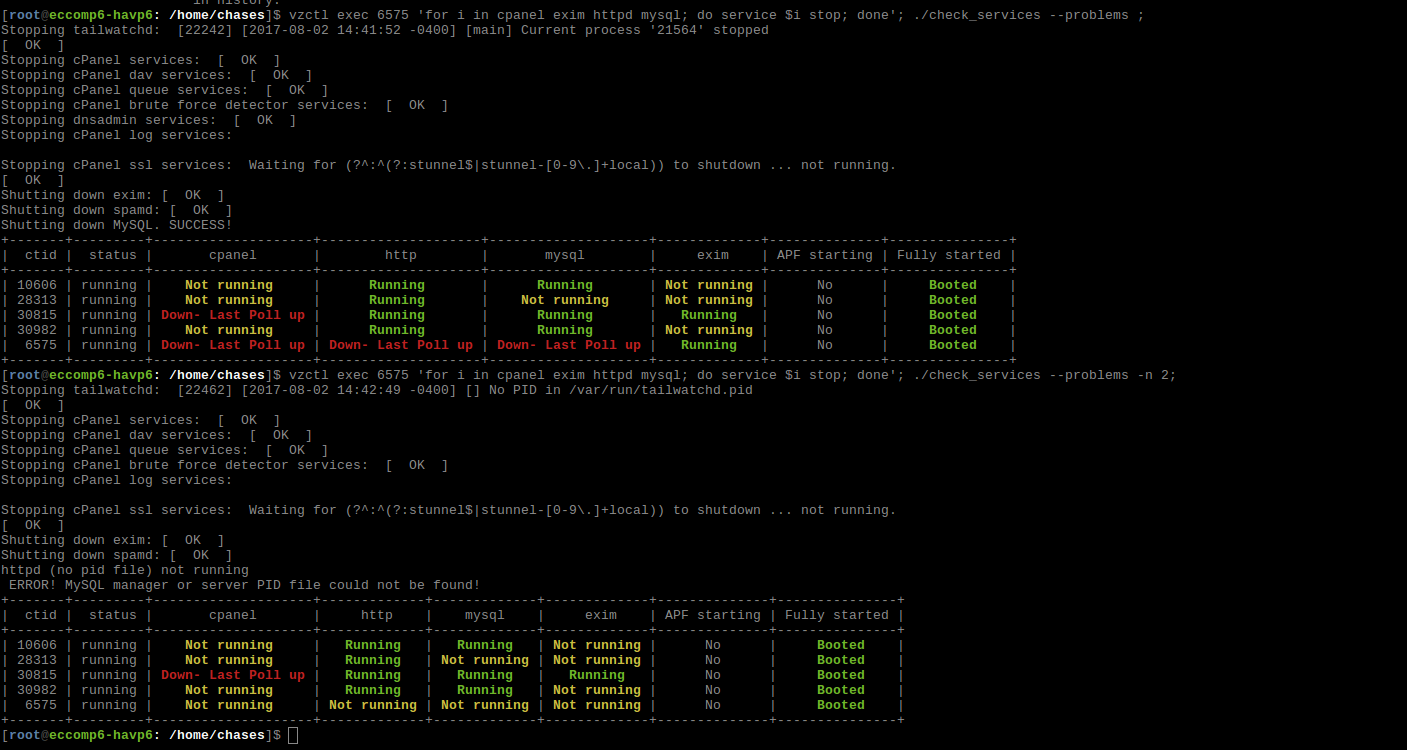Click the cursor at the bottom command prompt
The image size is (1407, 750).
(292, 735)
